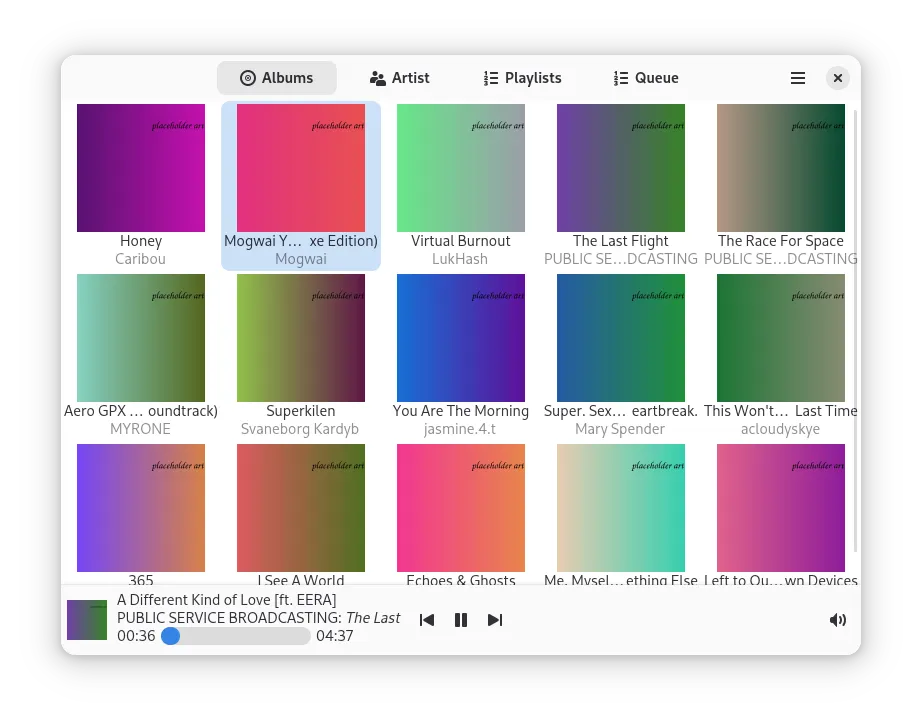Screen dimensions: 922x722
Task: Click 'The Last Flight' title text
Action: [x=621, y=241]
